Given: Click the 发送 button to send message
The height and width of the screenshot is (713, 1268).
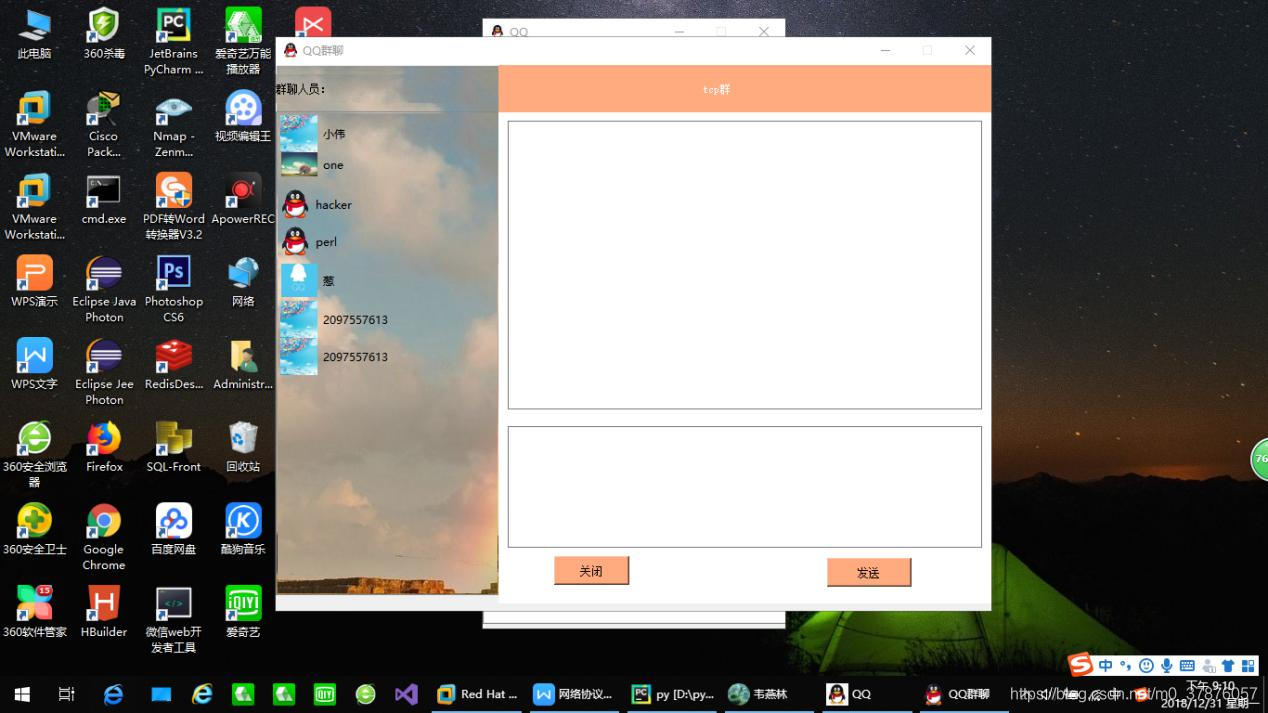Looking at the screenshot, I should click(868, 572).
